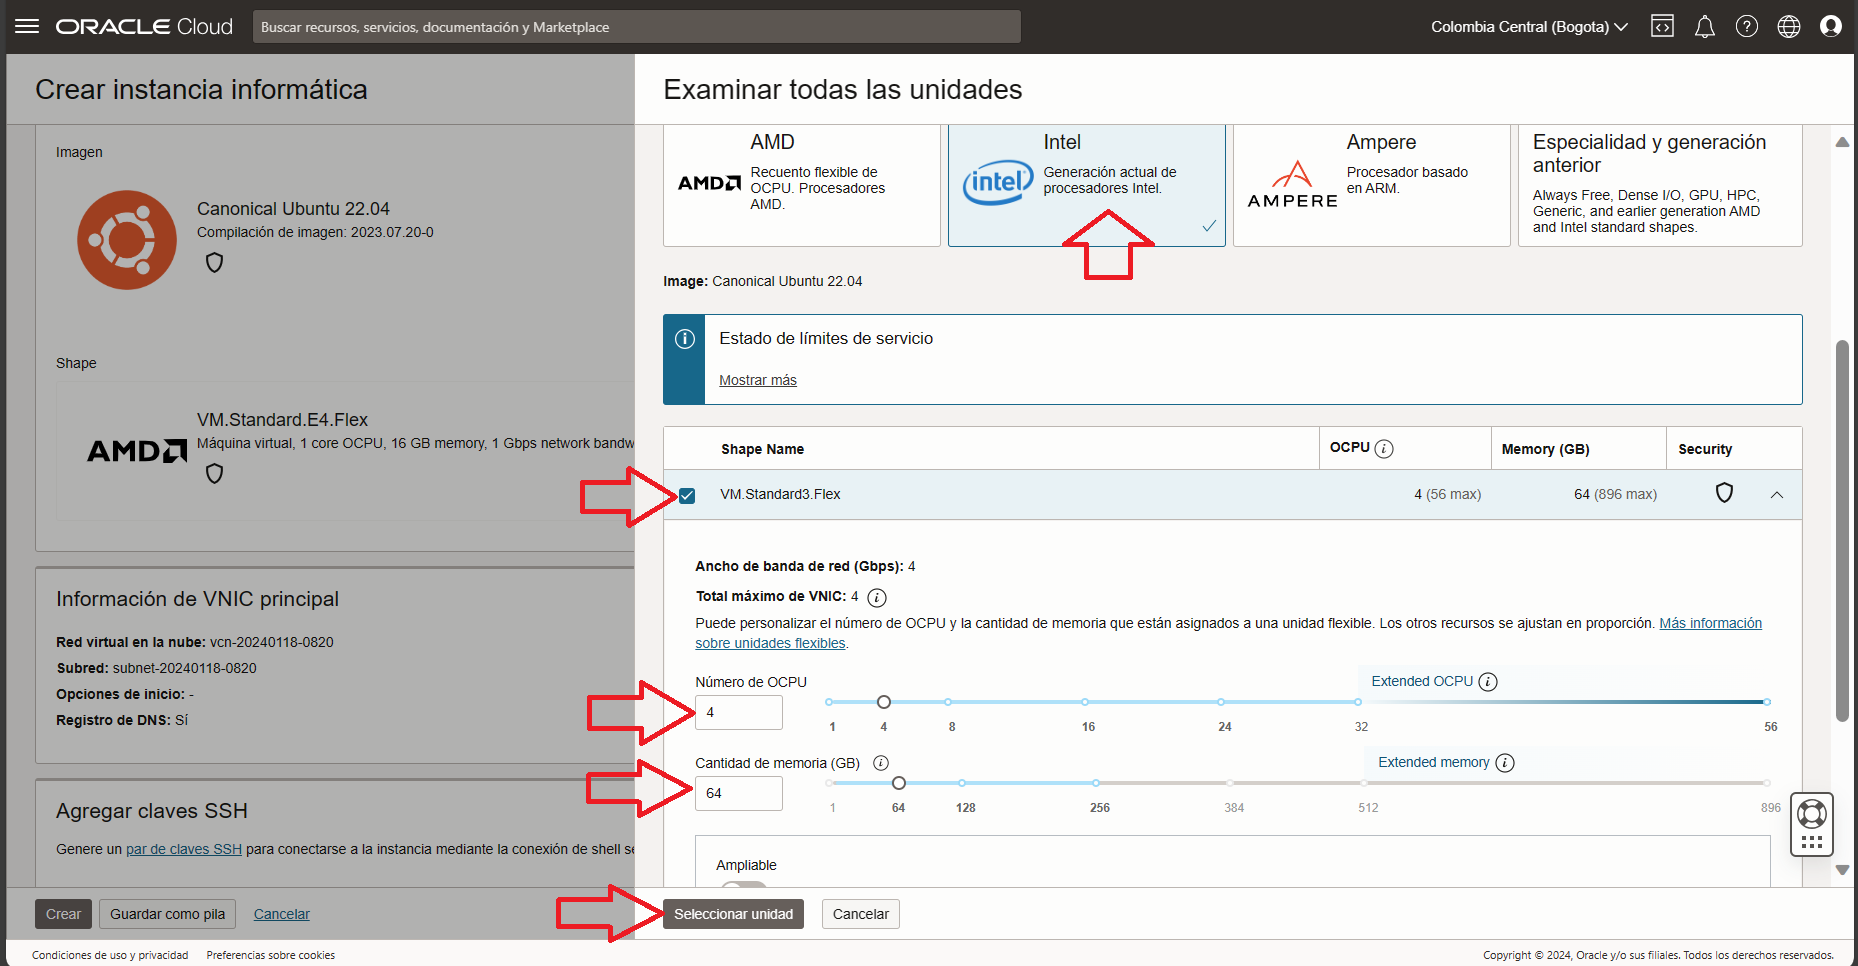Click the search resources input bar
The width and height of the screenshot is (1858, 966).
pos(637,27)
